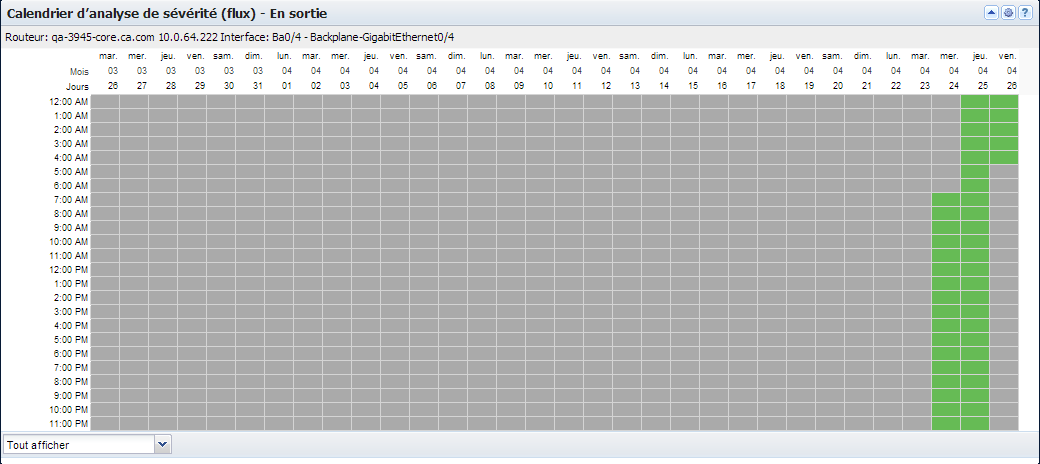Click the 12:00 PM row label
The width and height of the screenshot is (1040, 464).
pyautogui.click(x=68, y=269)
